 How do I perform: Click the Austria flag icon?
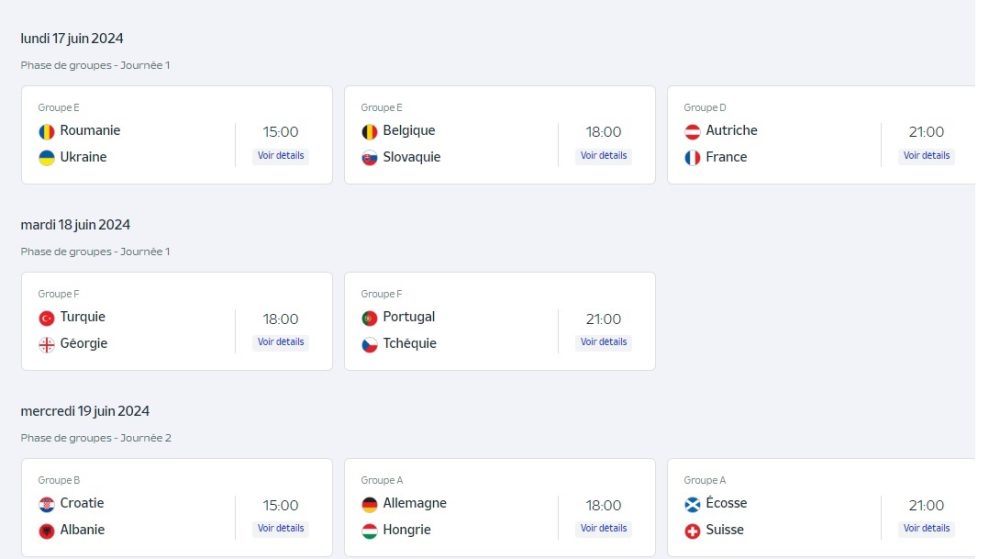pyautogui.click(x=692, y=131)
